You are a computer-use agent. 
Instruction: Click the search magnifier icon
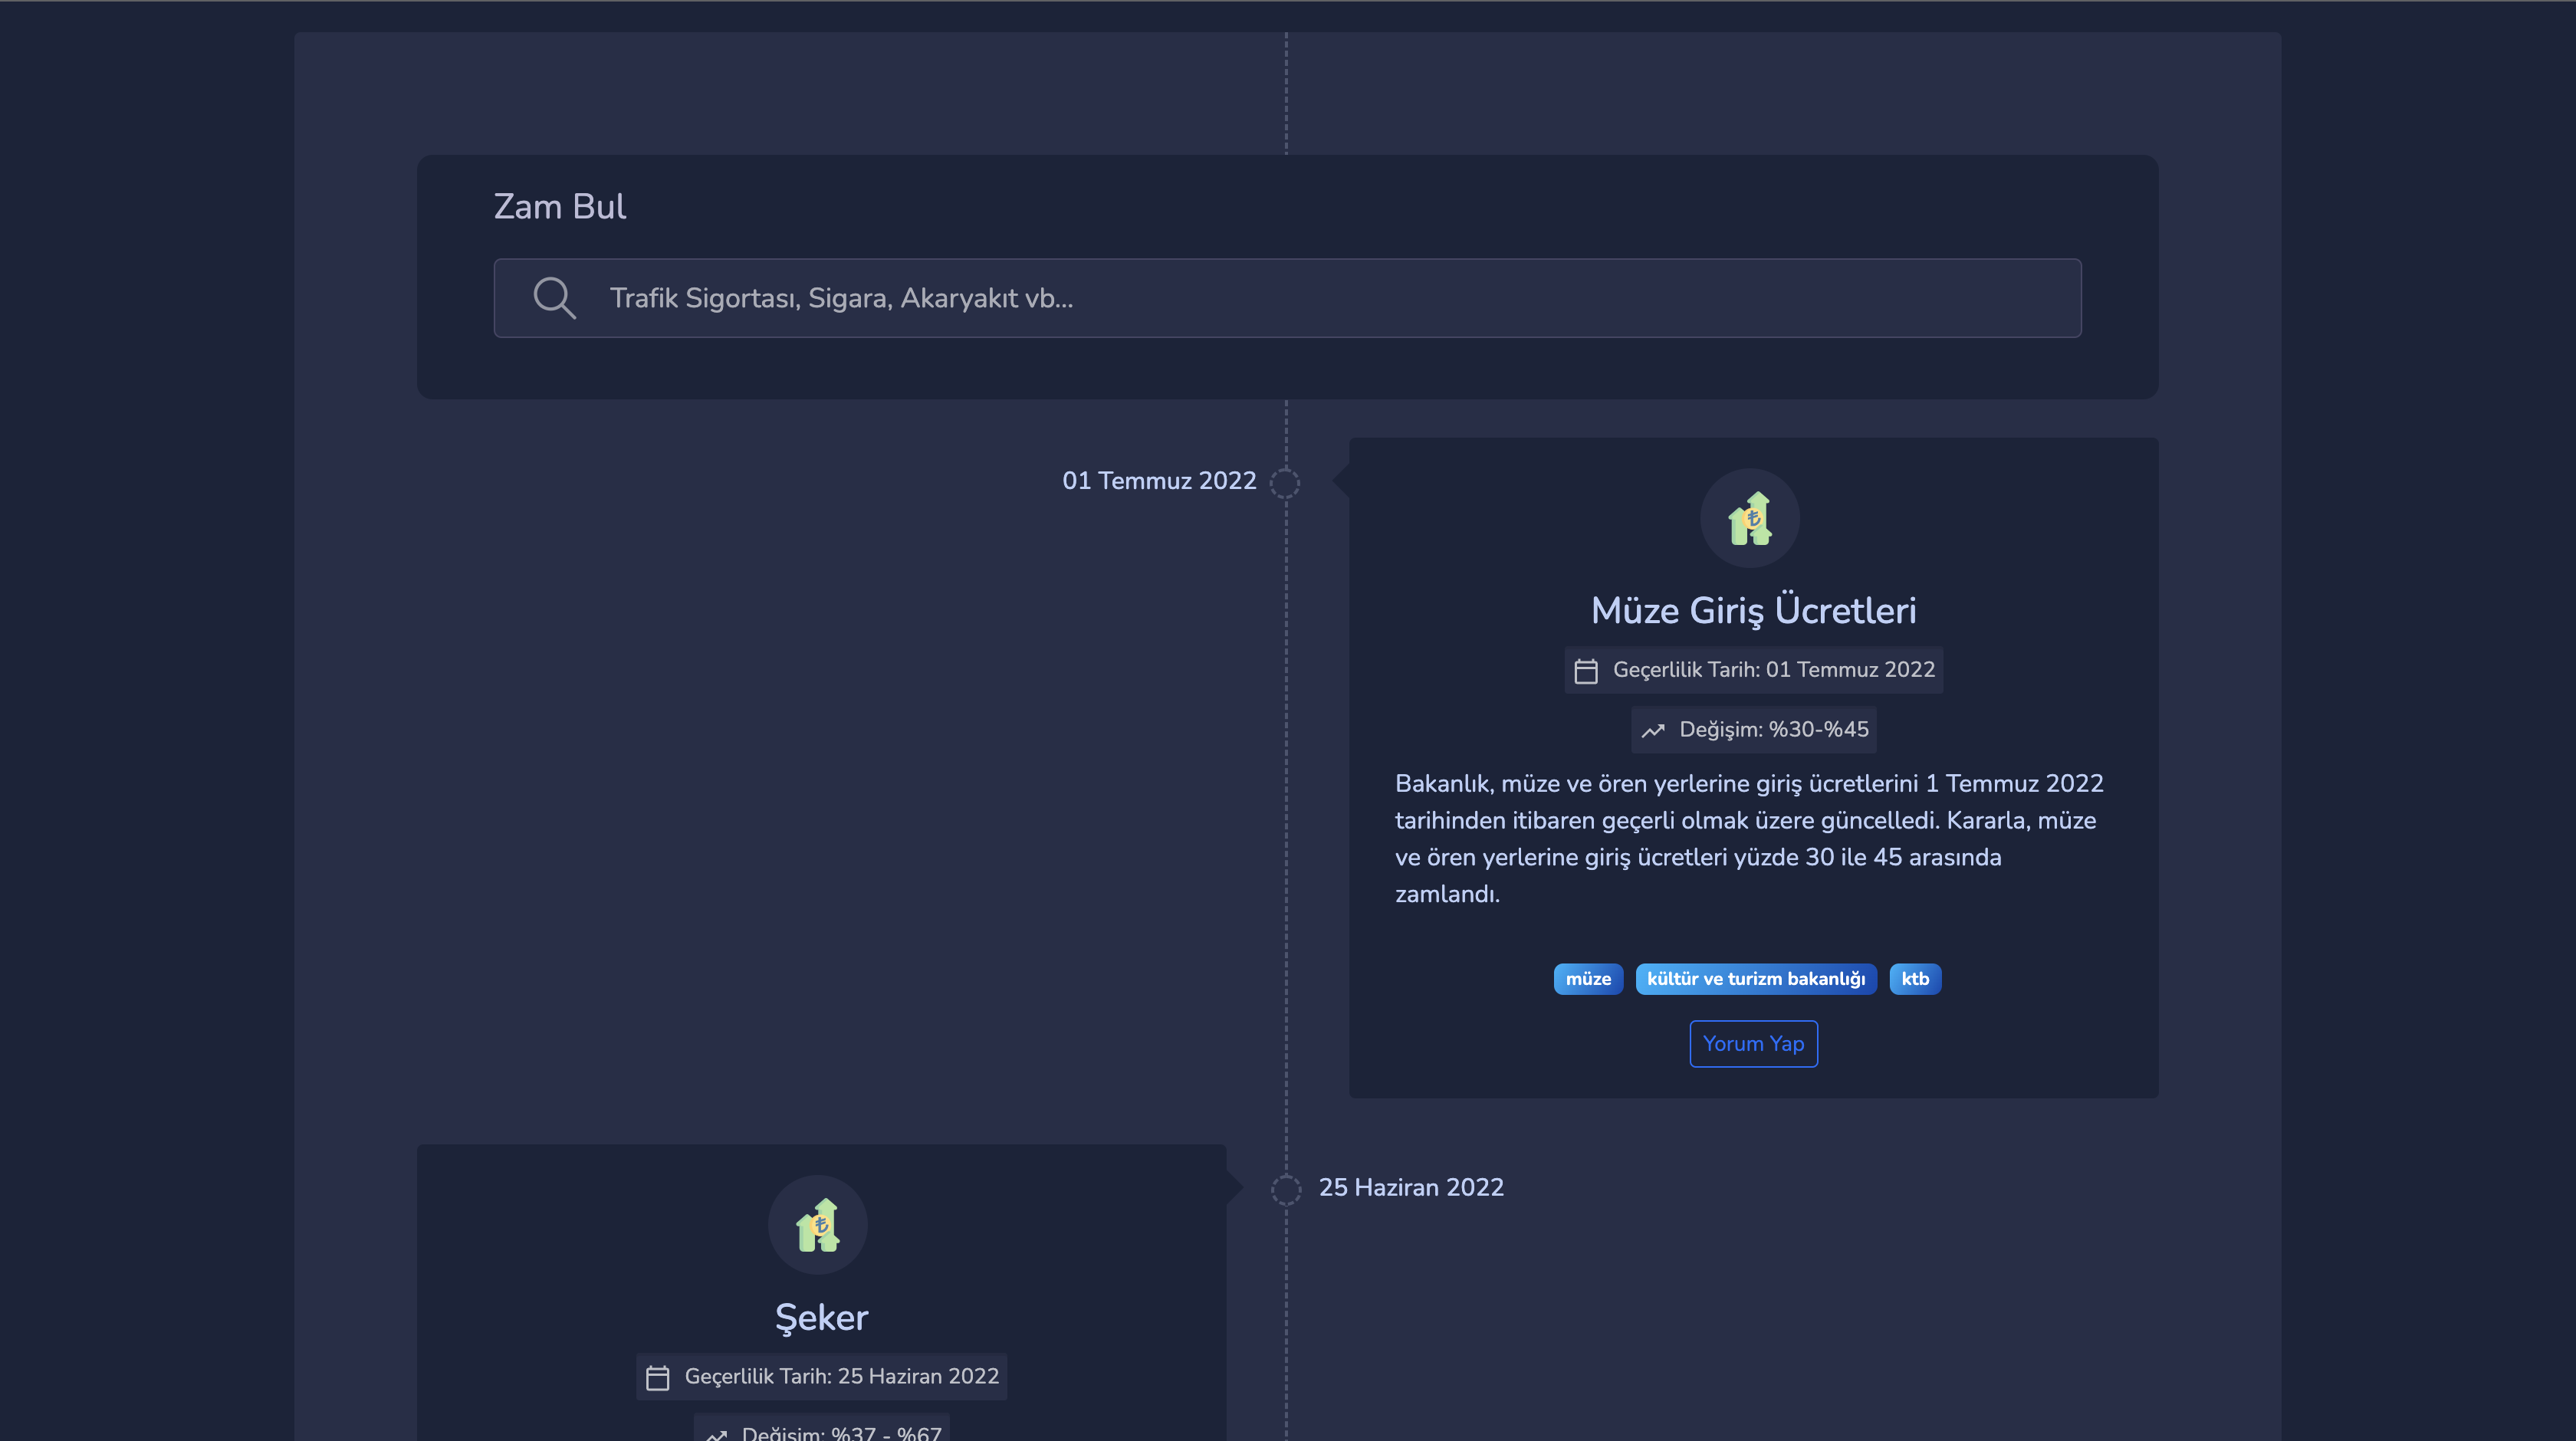554,298
